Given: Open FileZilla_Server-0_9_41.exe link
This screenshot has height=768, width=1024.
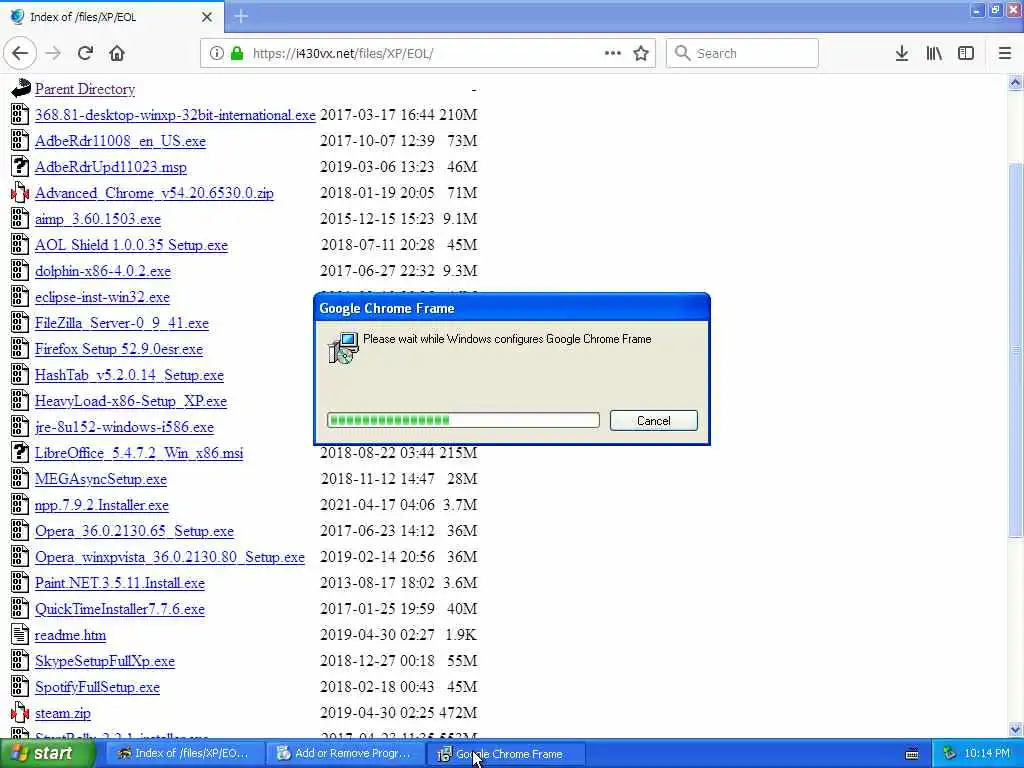Looking at the screenshot, I should [121, 323].
